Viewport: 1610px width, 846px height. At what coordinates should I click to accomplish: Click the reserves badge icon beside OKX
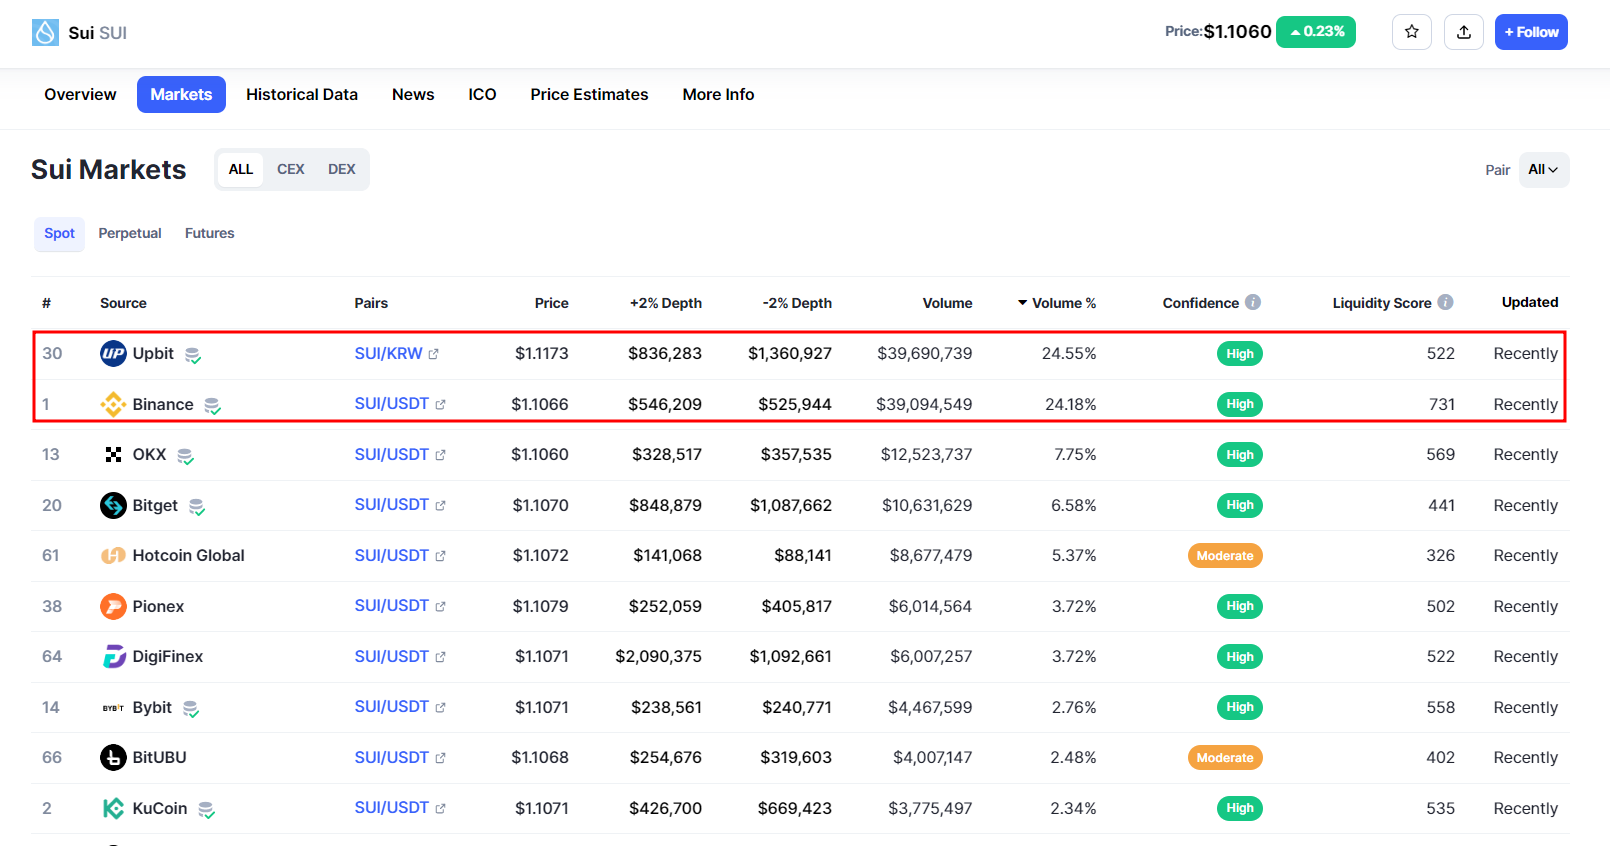pyautogui.click(x=185, y=456)
